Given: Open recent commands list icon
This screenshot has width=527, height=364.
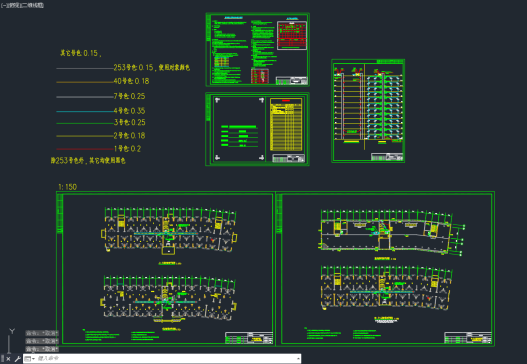Looking at the screenshot, I should [29, 359].
